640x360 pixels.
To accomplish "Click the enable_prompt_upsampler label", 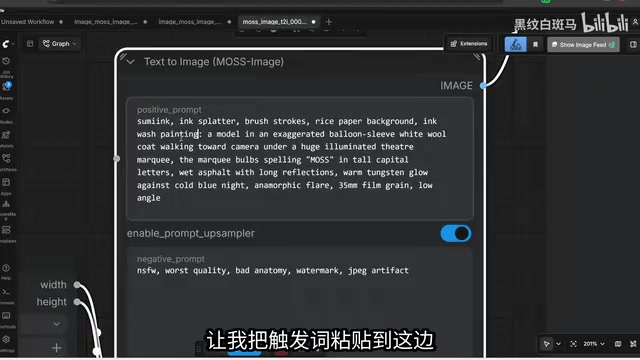I will pos(191,233).
